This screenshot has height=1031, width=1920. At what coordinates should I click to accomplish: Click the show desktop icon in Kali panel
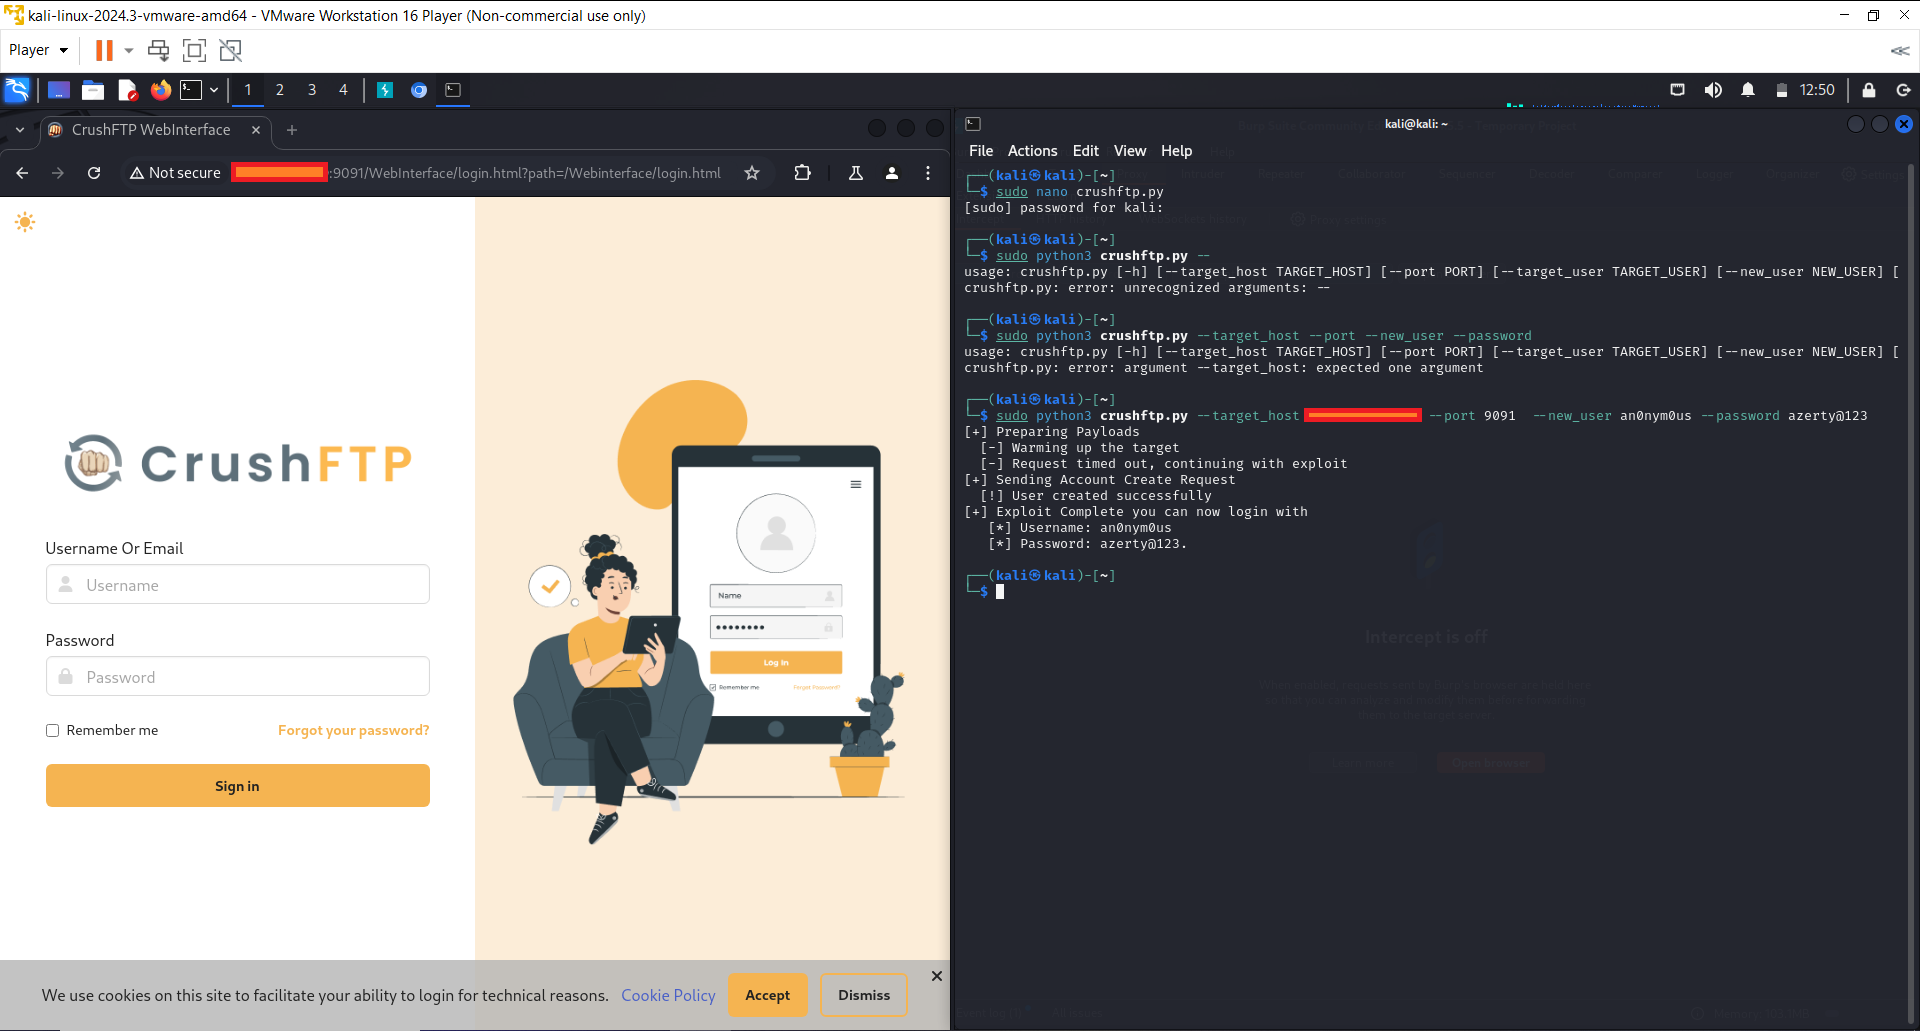pos(59,90)
